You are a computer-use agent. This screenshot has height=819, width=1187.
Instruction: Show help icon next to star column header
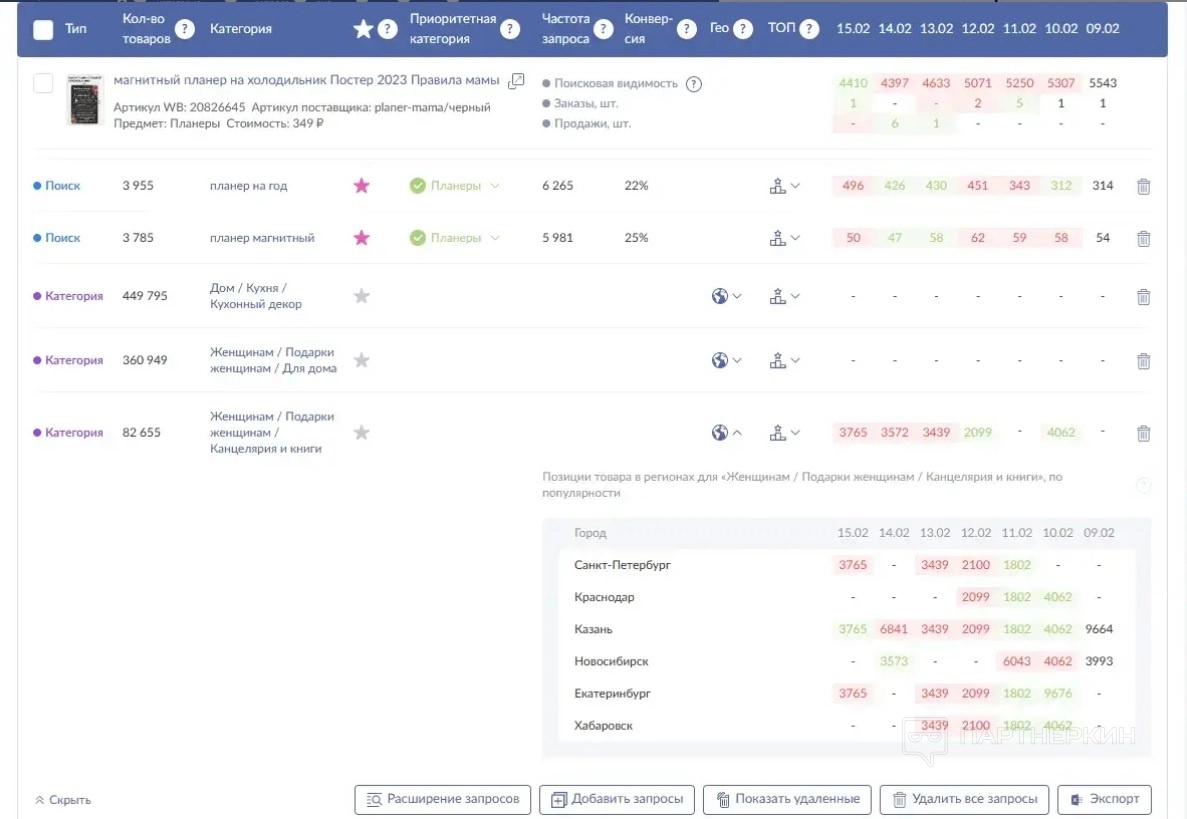click(x=388, y=29)
